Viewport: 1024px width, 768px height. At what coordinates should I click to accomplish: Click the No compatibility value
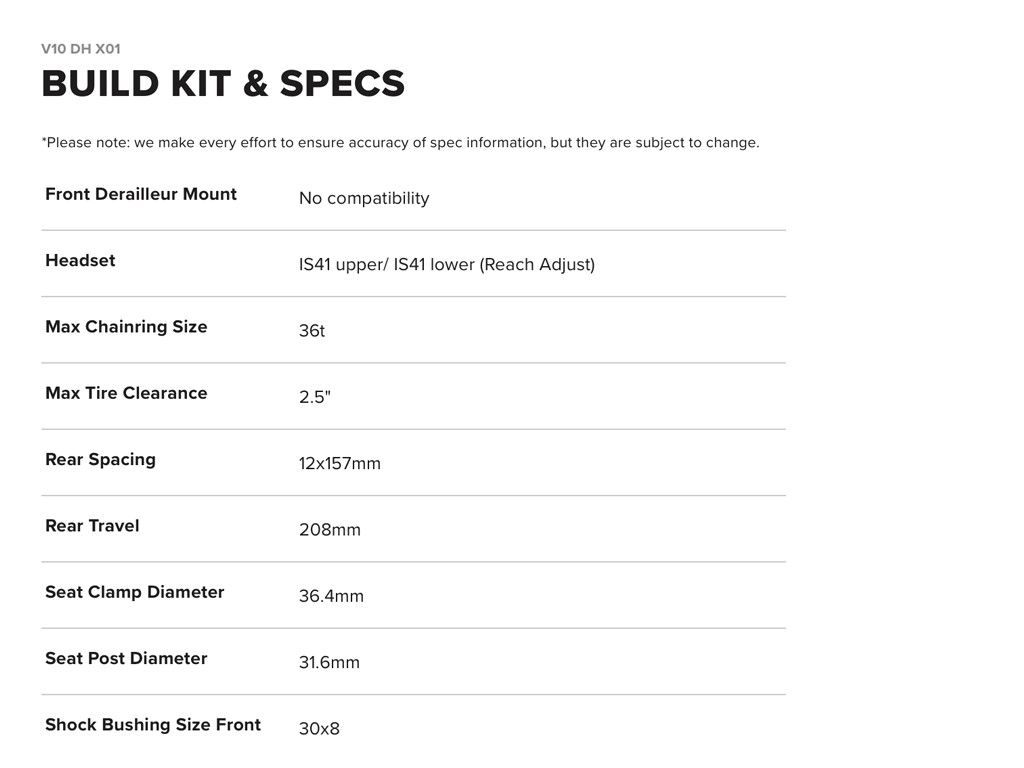pos(364,198)
